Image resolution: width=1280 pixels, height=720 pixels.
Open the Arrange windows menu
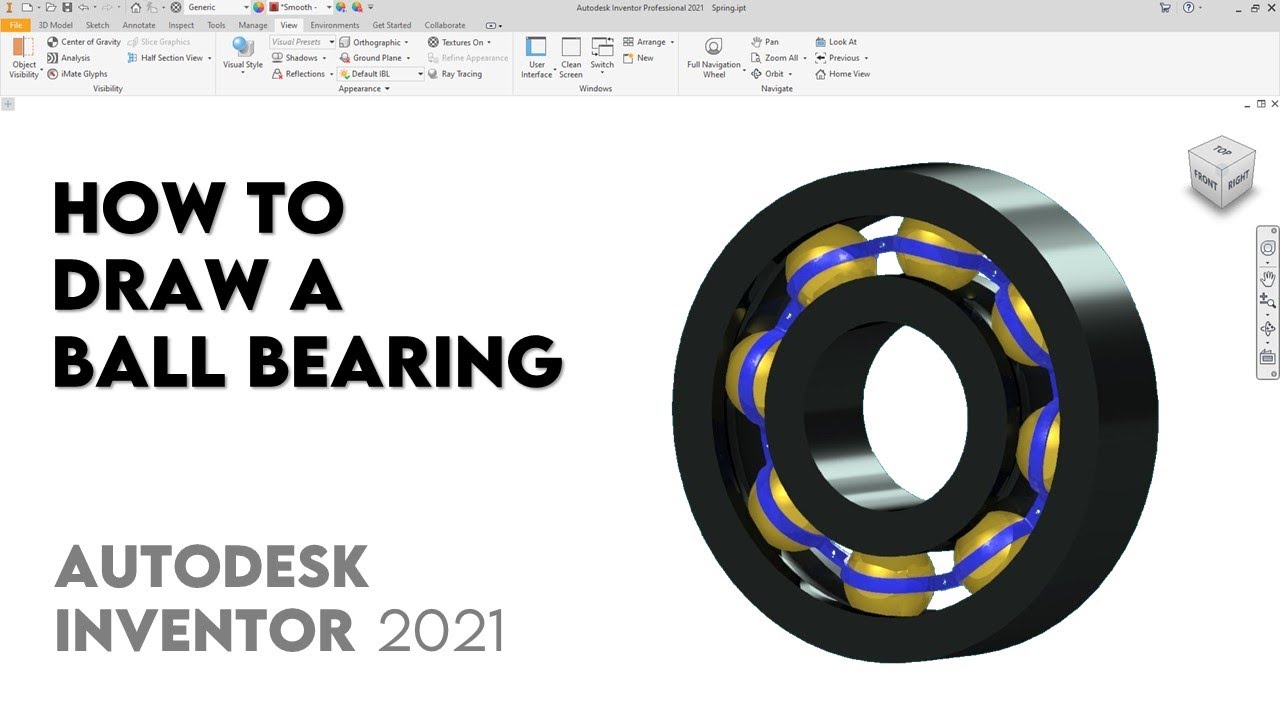pos(648,42)
